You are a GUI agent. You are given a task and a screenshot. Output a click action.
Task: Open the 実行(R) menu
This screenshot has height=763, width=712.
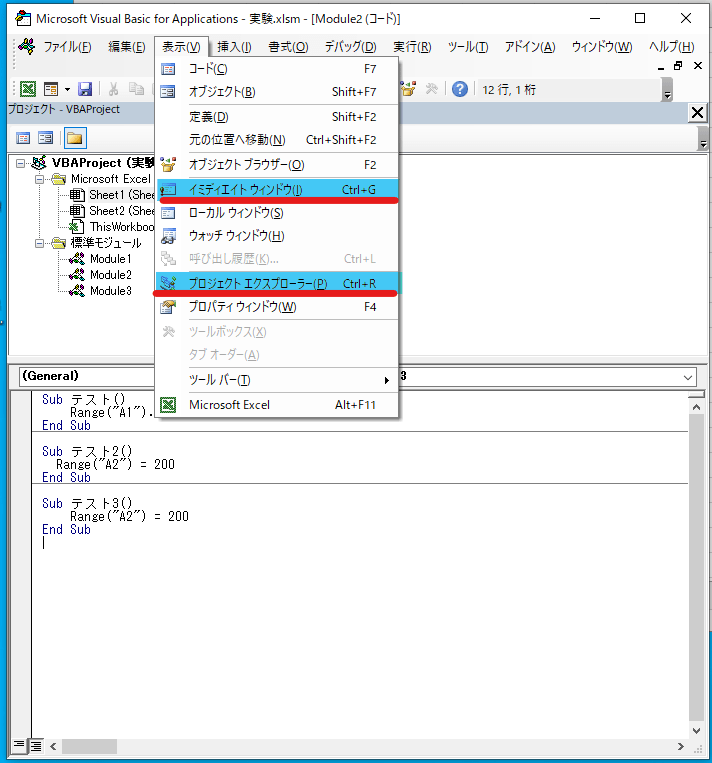(x=412, y=47)
